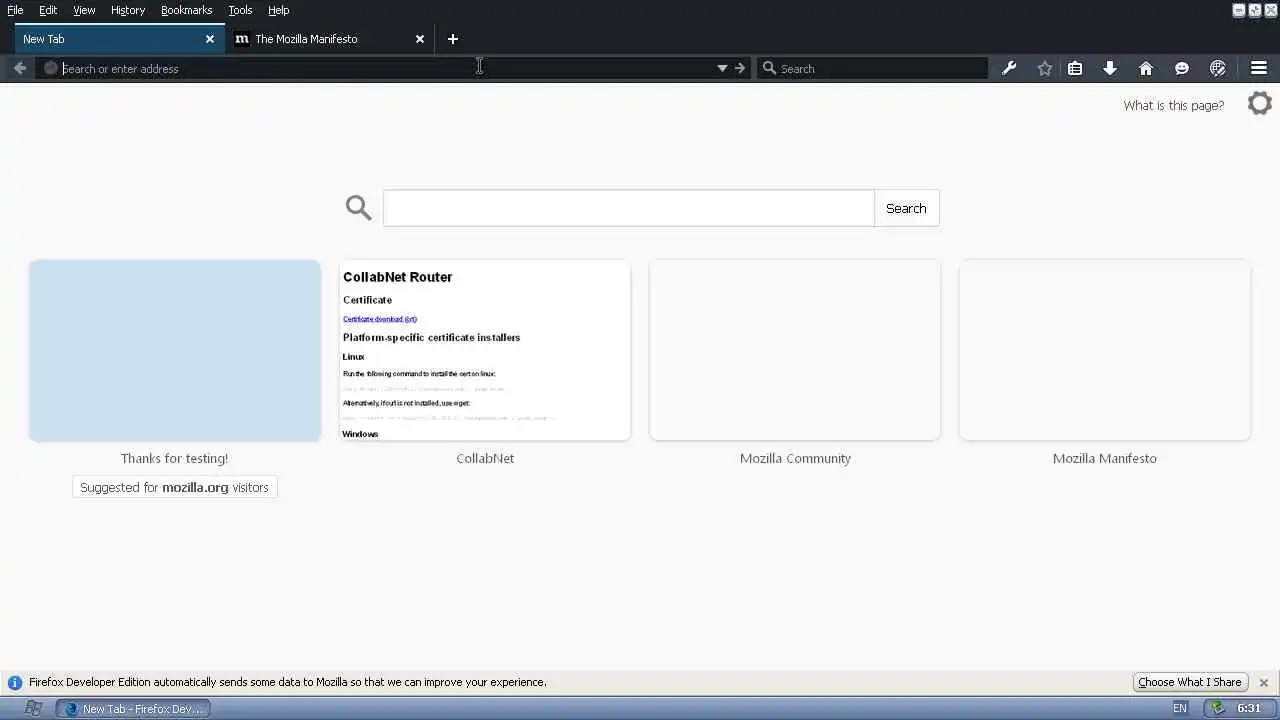Click the Suggested for mozilla.org visitors label
1280x720 pixels.
tap(175, 487)
